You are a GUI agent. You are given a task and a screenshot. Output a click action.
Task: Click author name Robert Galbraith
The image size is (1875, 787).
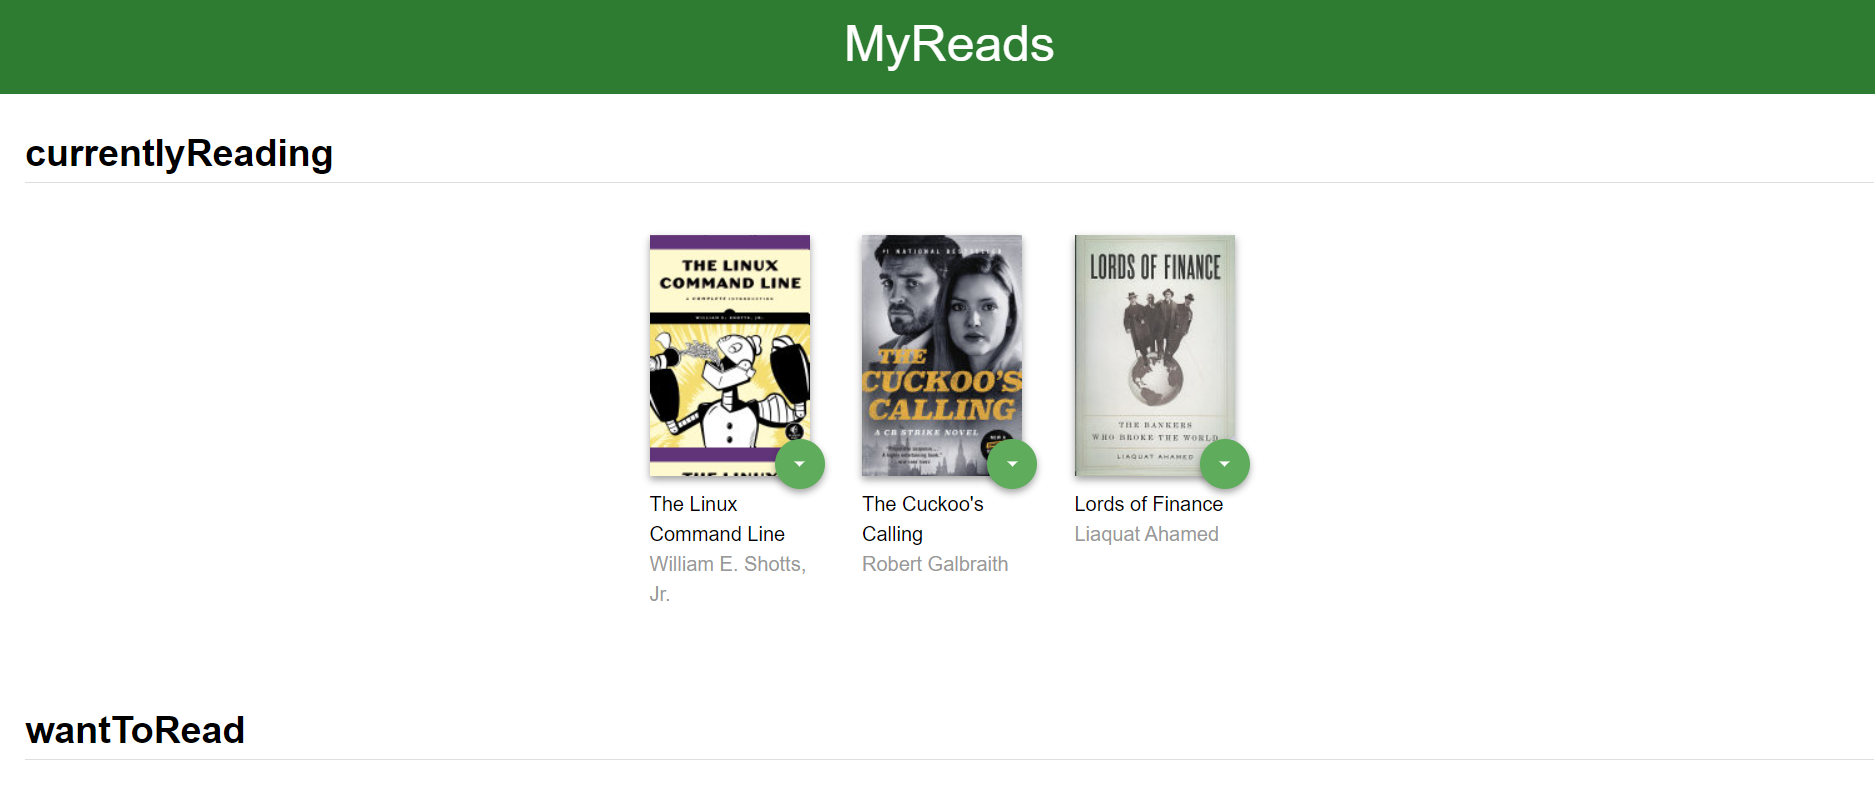(935, 564)
